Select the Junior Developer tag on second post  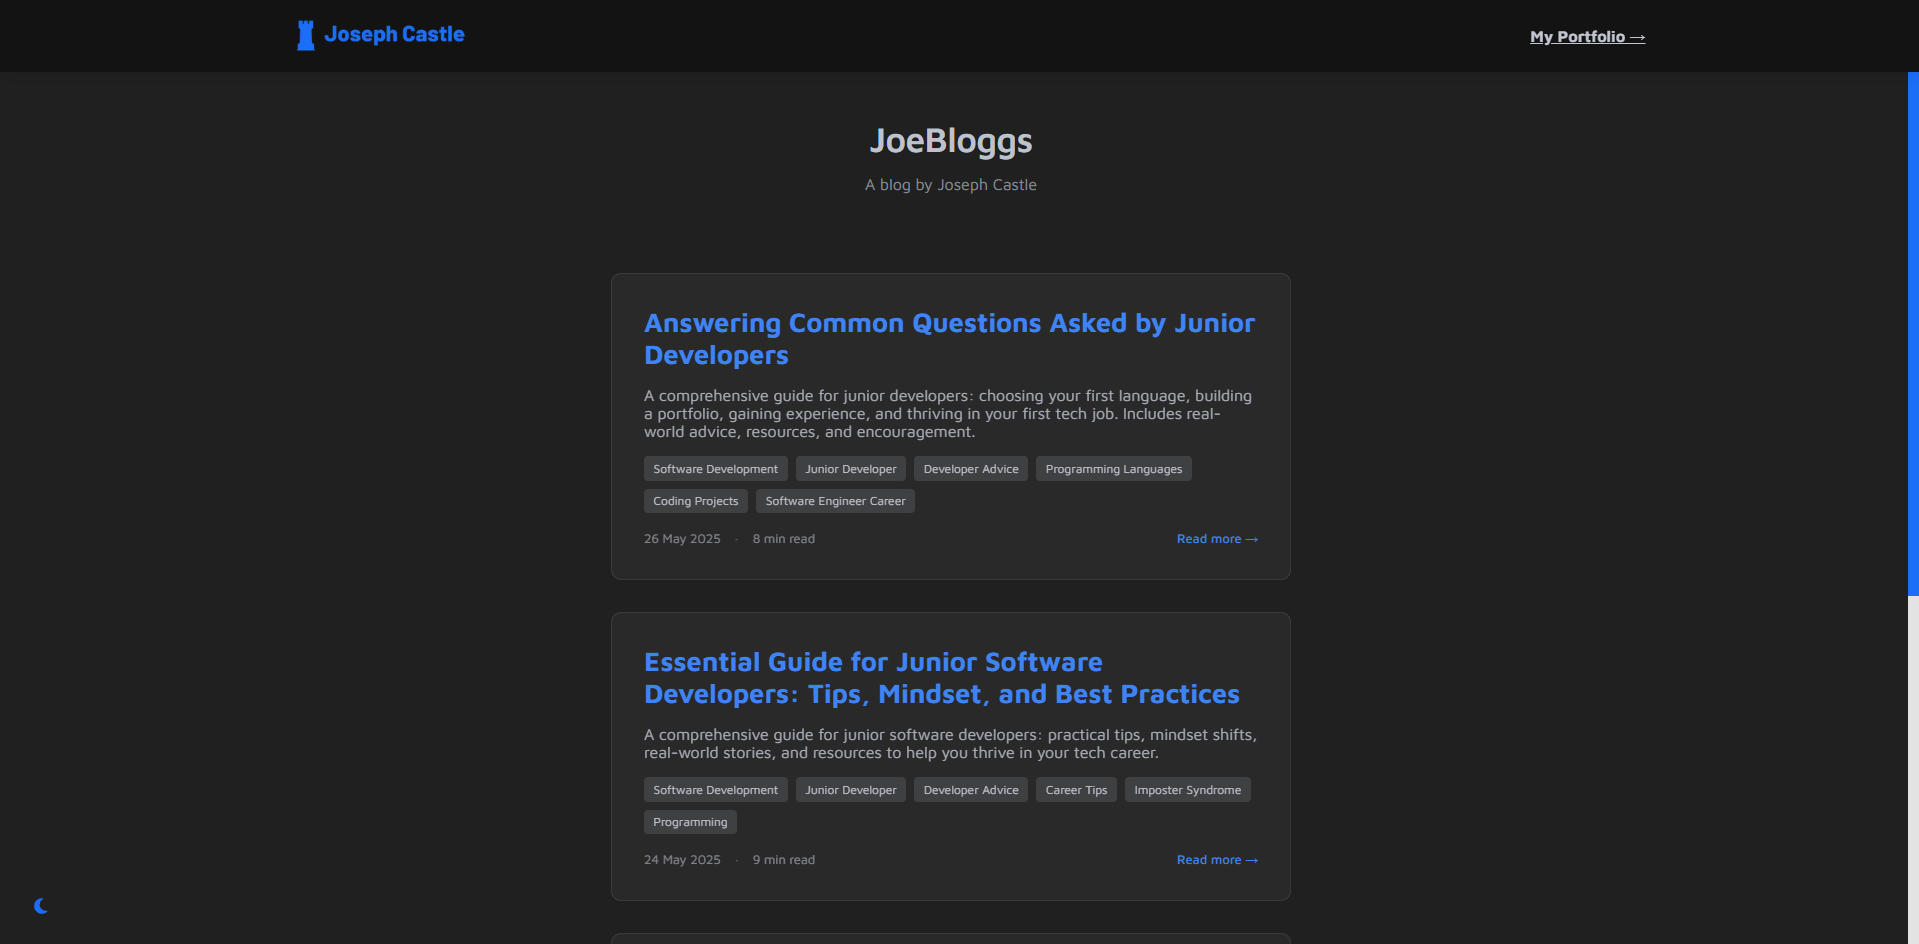point(850,789)
